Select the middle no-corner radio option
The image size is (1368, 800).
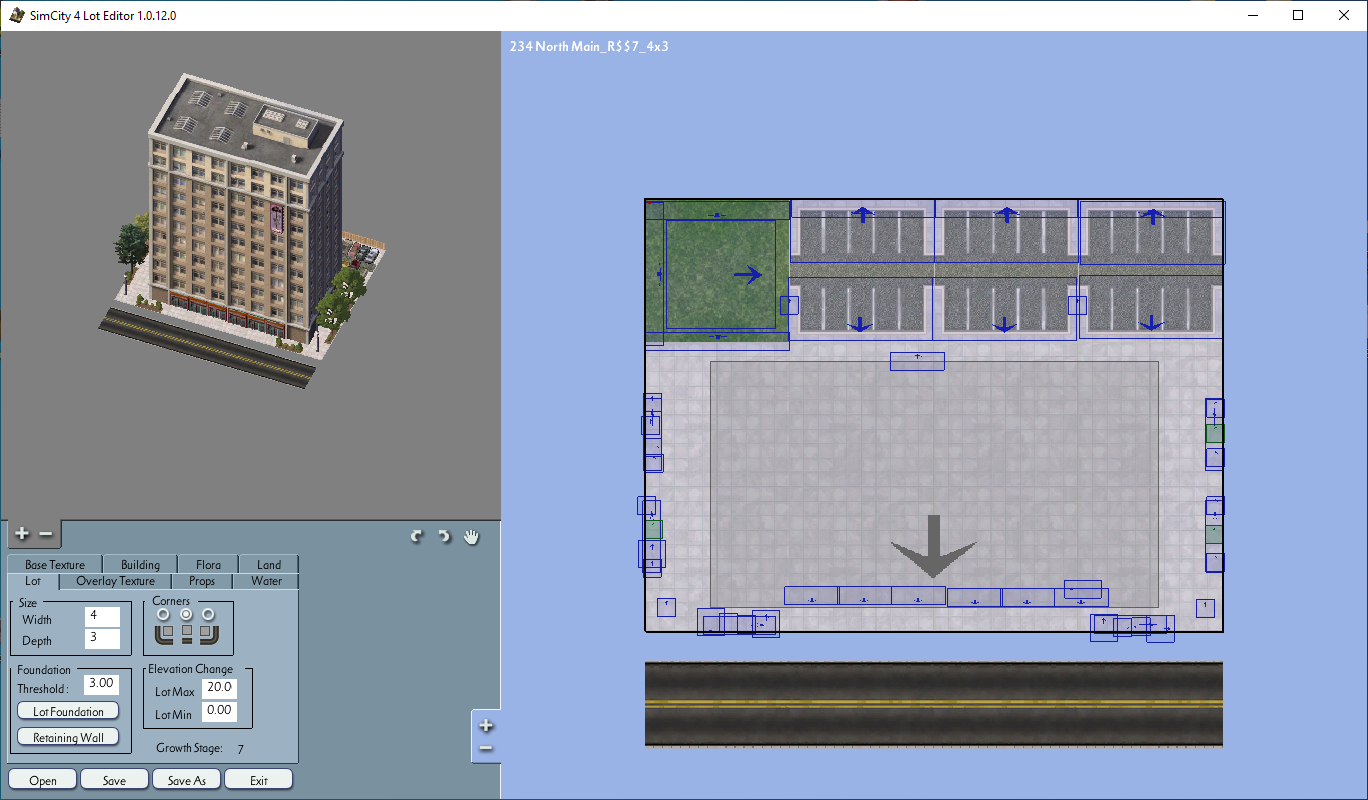186,614
